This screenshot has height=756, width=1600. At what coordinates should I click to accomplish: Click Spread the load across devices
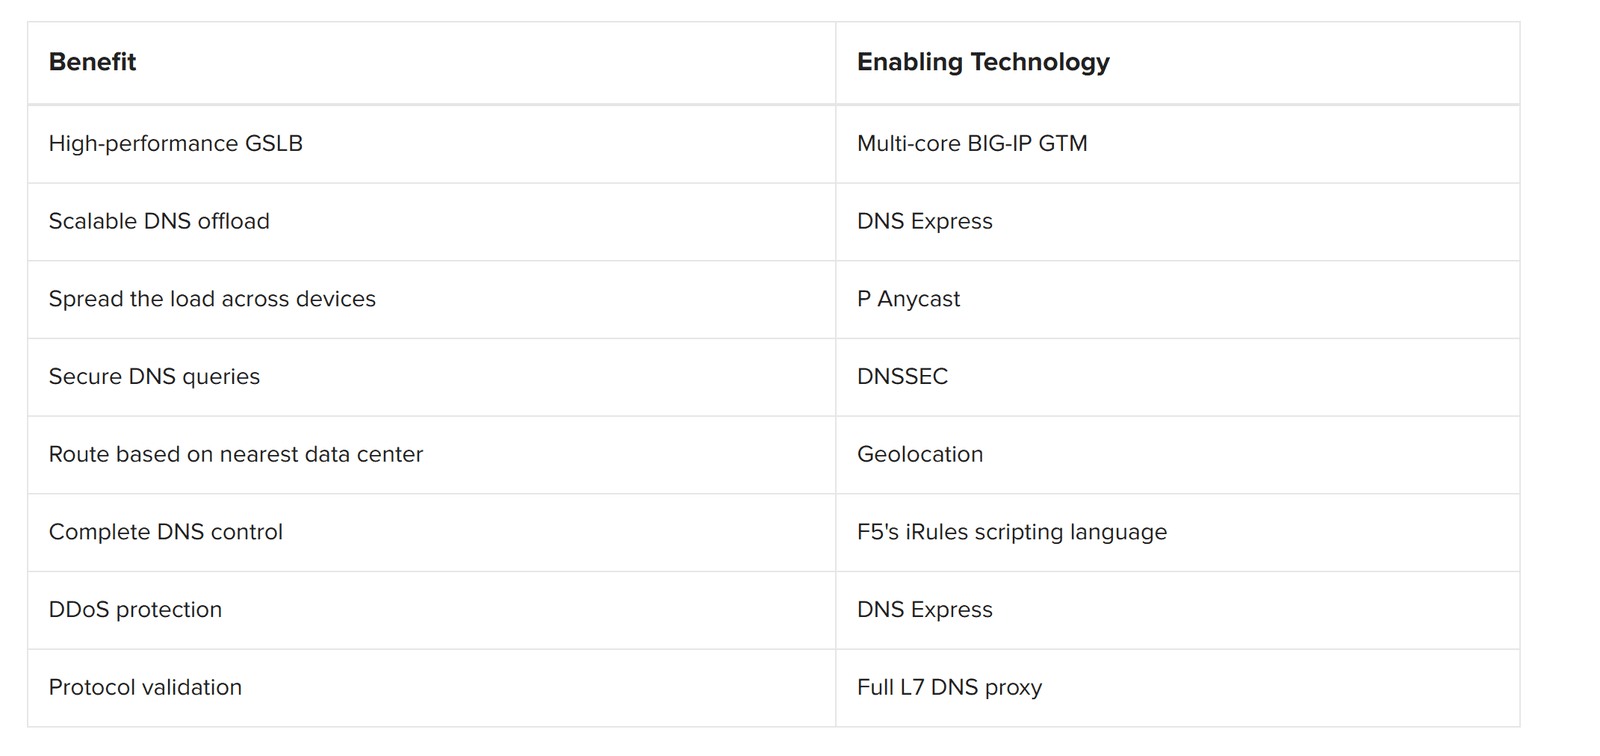[x=212, y=299]
